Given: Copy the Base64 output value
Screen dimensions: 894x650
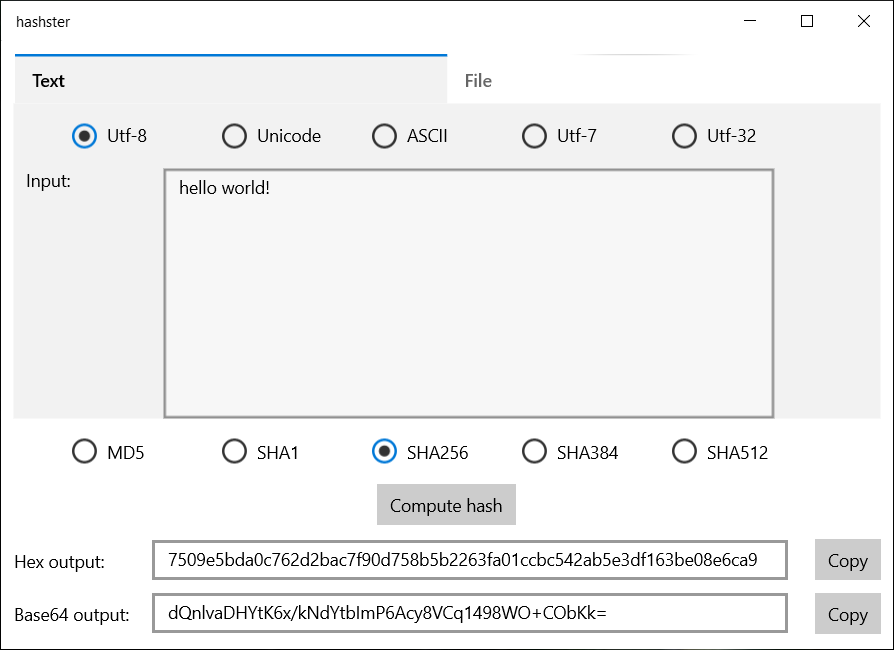Looking at the screenshot, I should coord(847,614).
